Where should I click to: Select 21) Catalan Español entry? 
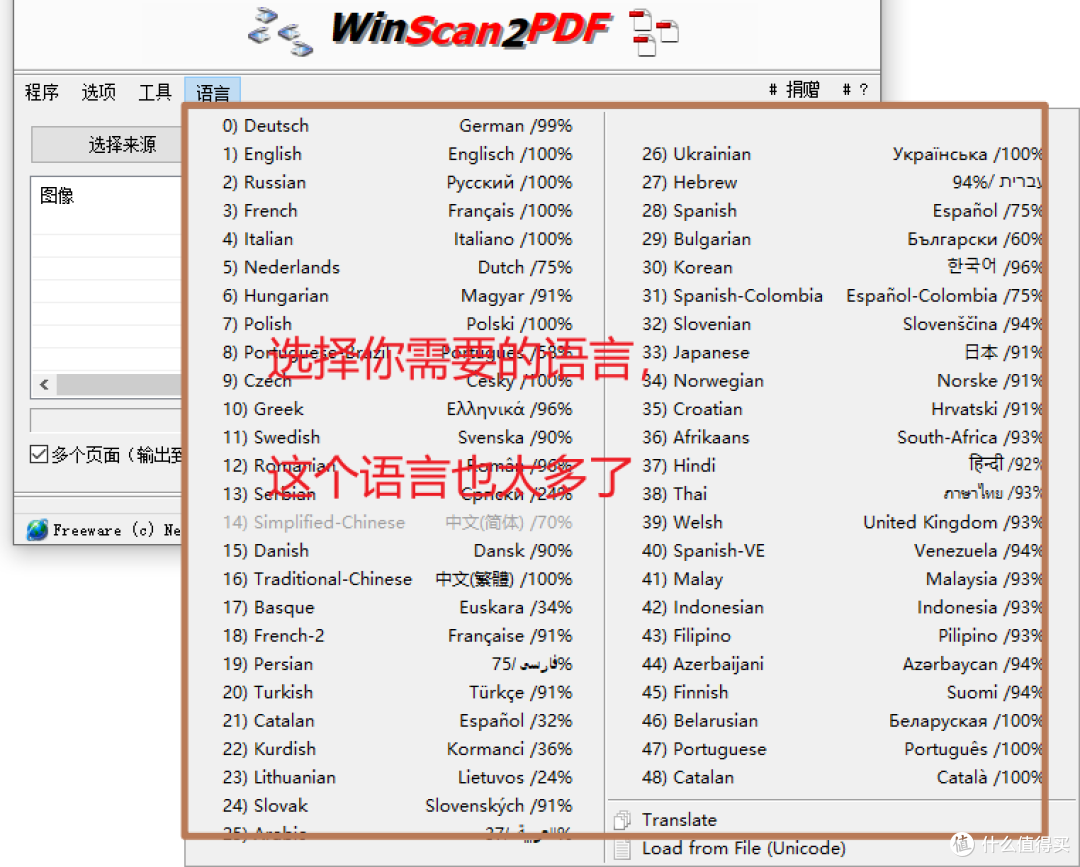(x=397, y=720)
